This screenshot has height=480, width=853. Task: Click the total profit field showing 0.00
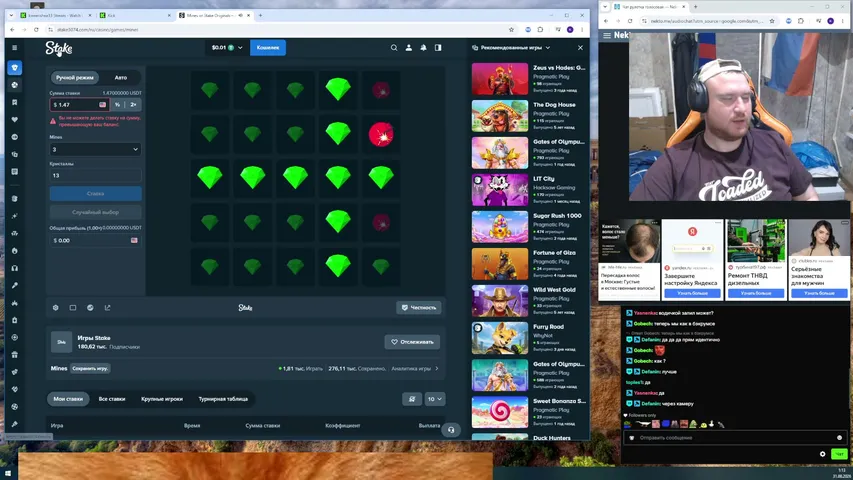tap(95, 241)
